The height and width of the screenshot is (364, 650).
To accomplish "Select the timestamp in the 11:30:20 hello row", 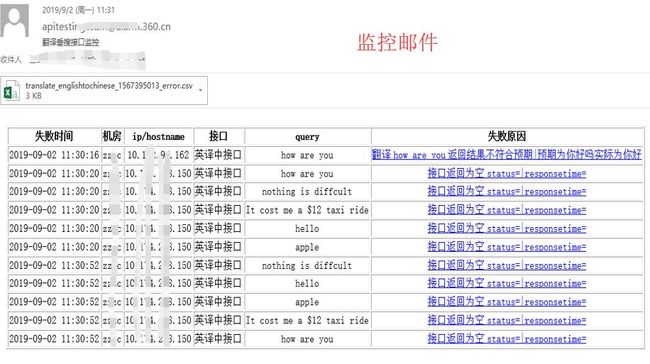I will 54,228.
